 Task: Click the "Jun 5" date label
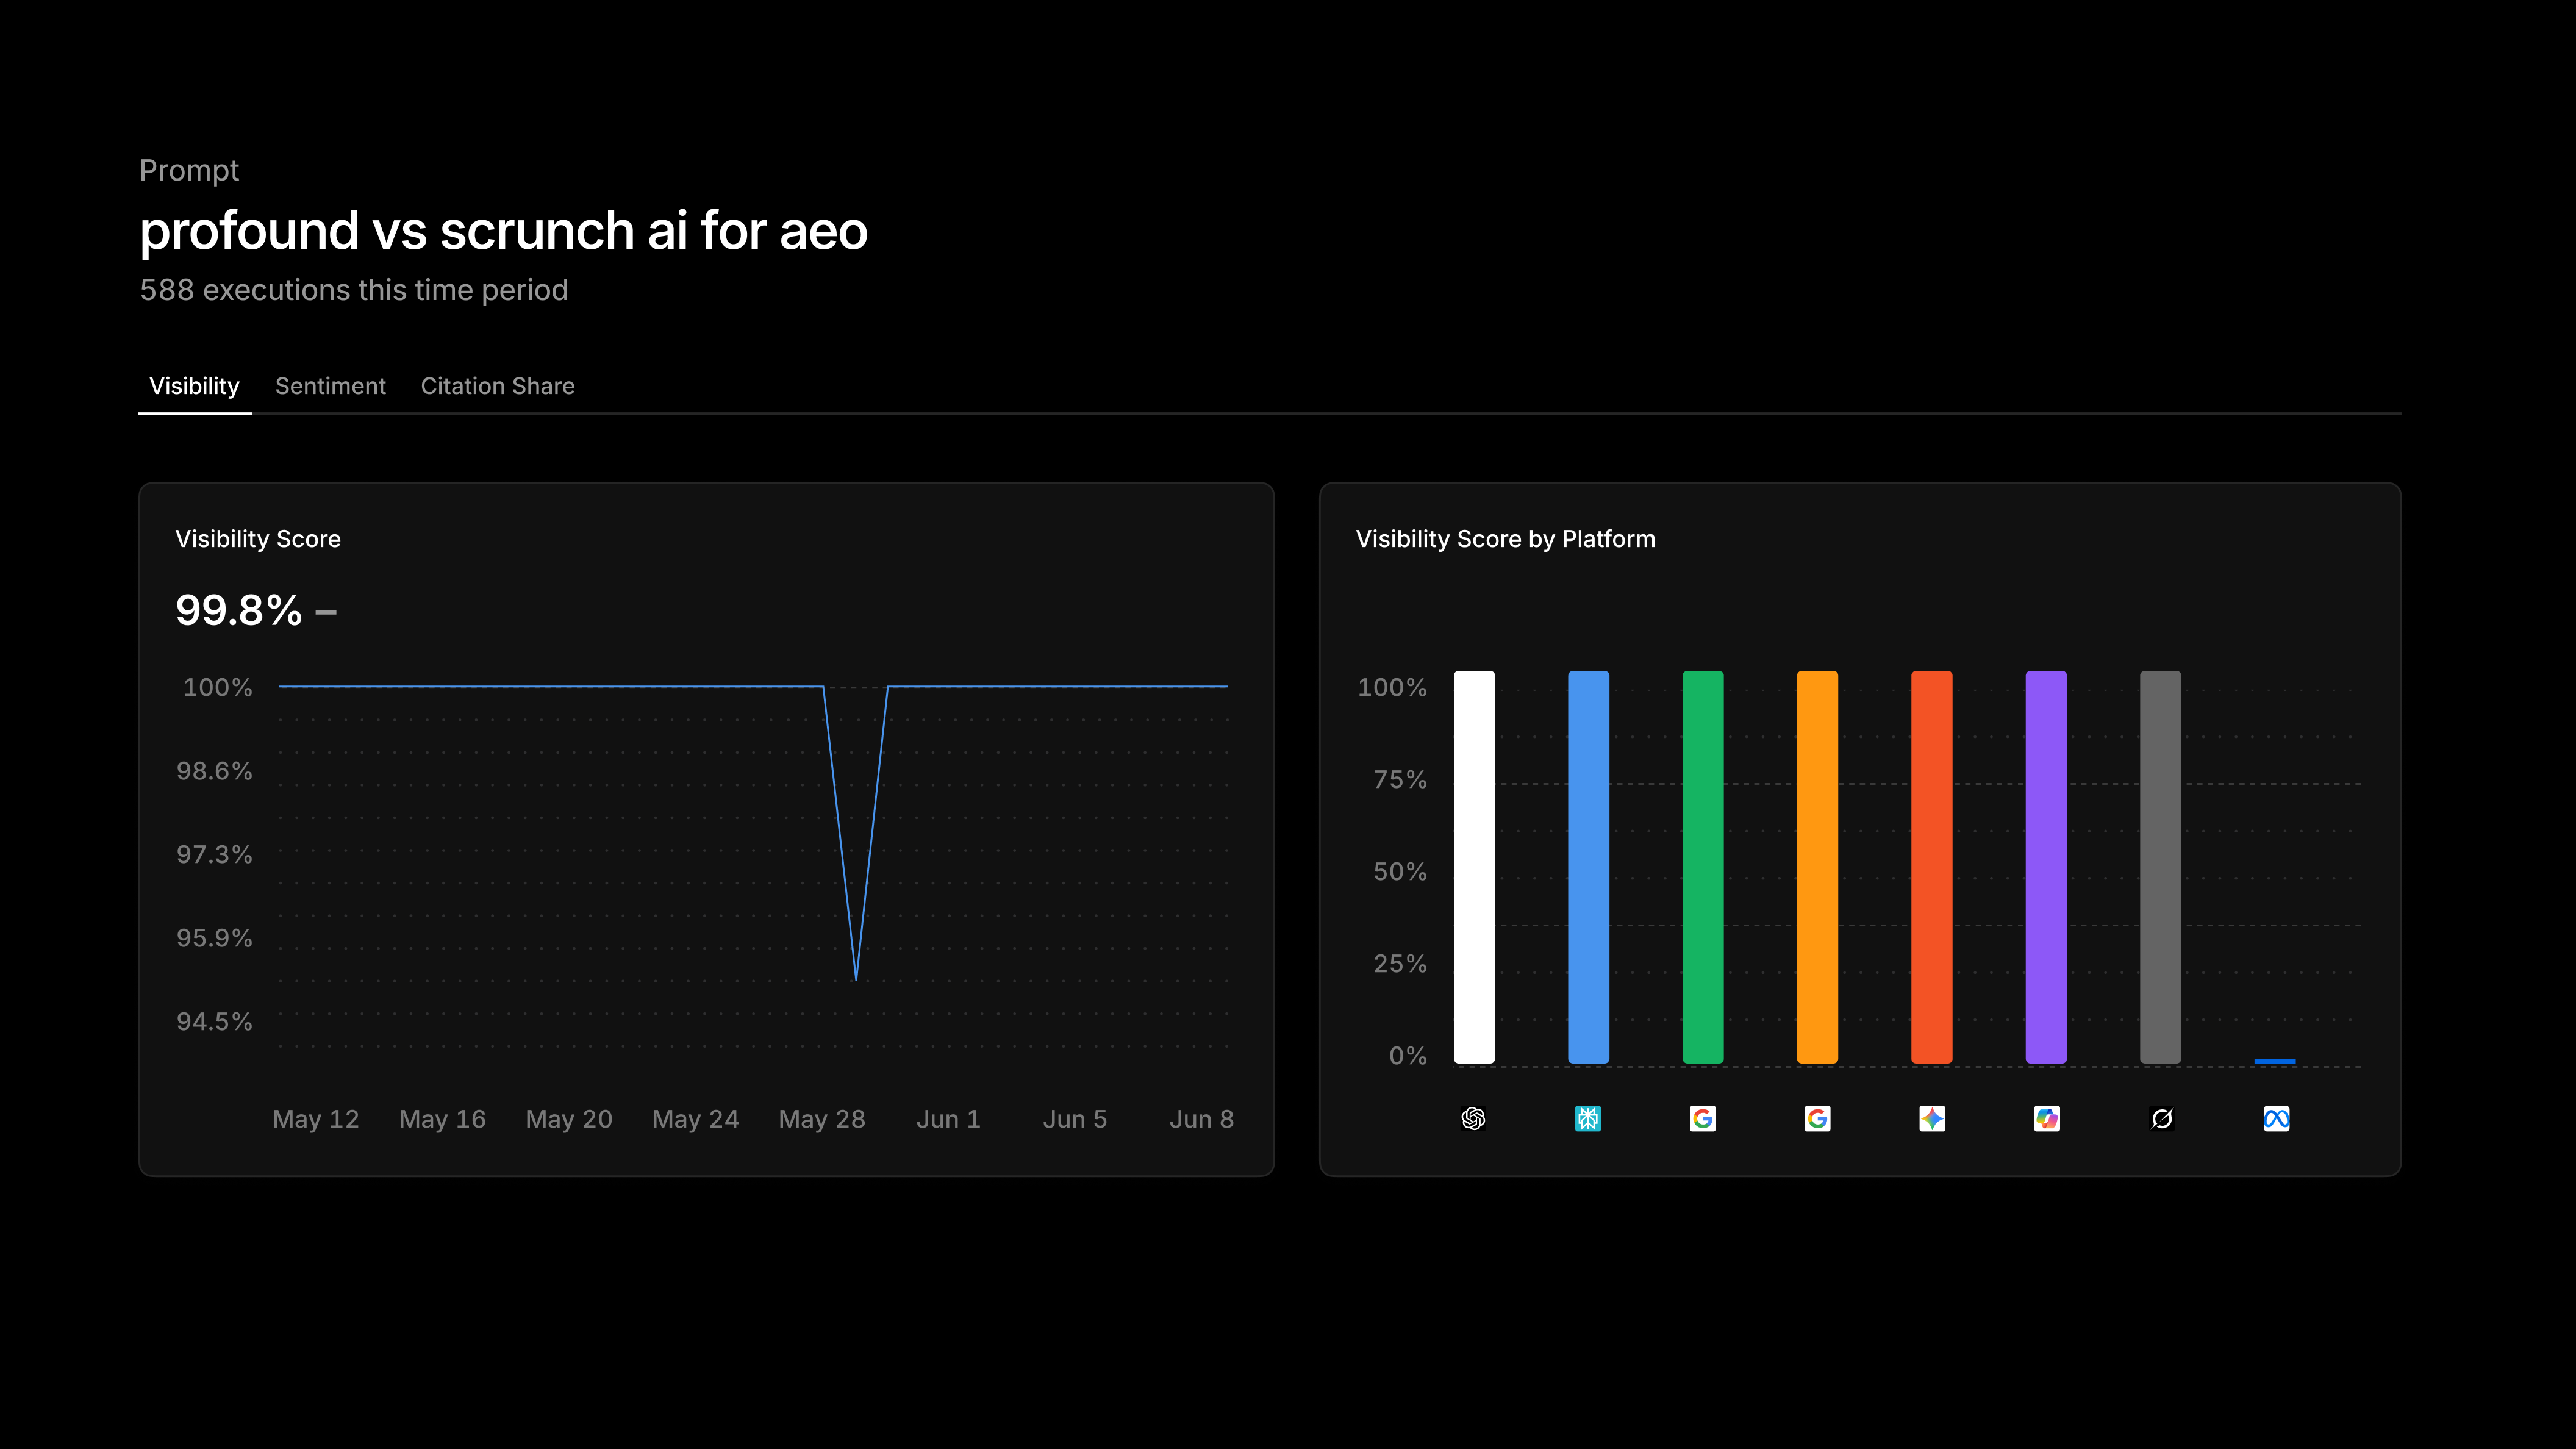(1075, 1119)
